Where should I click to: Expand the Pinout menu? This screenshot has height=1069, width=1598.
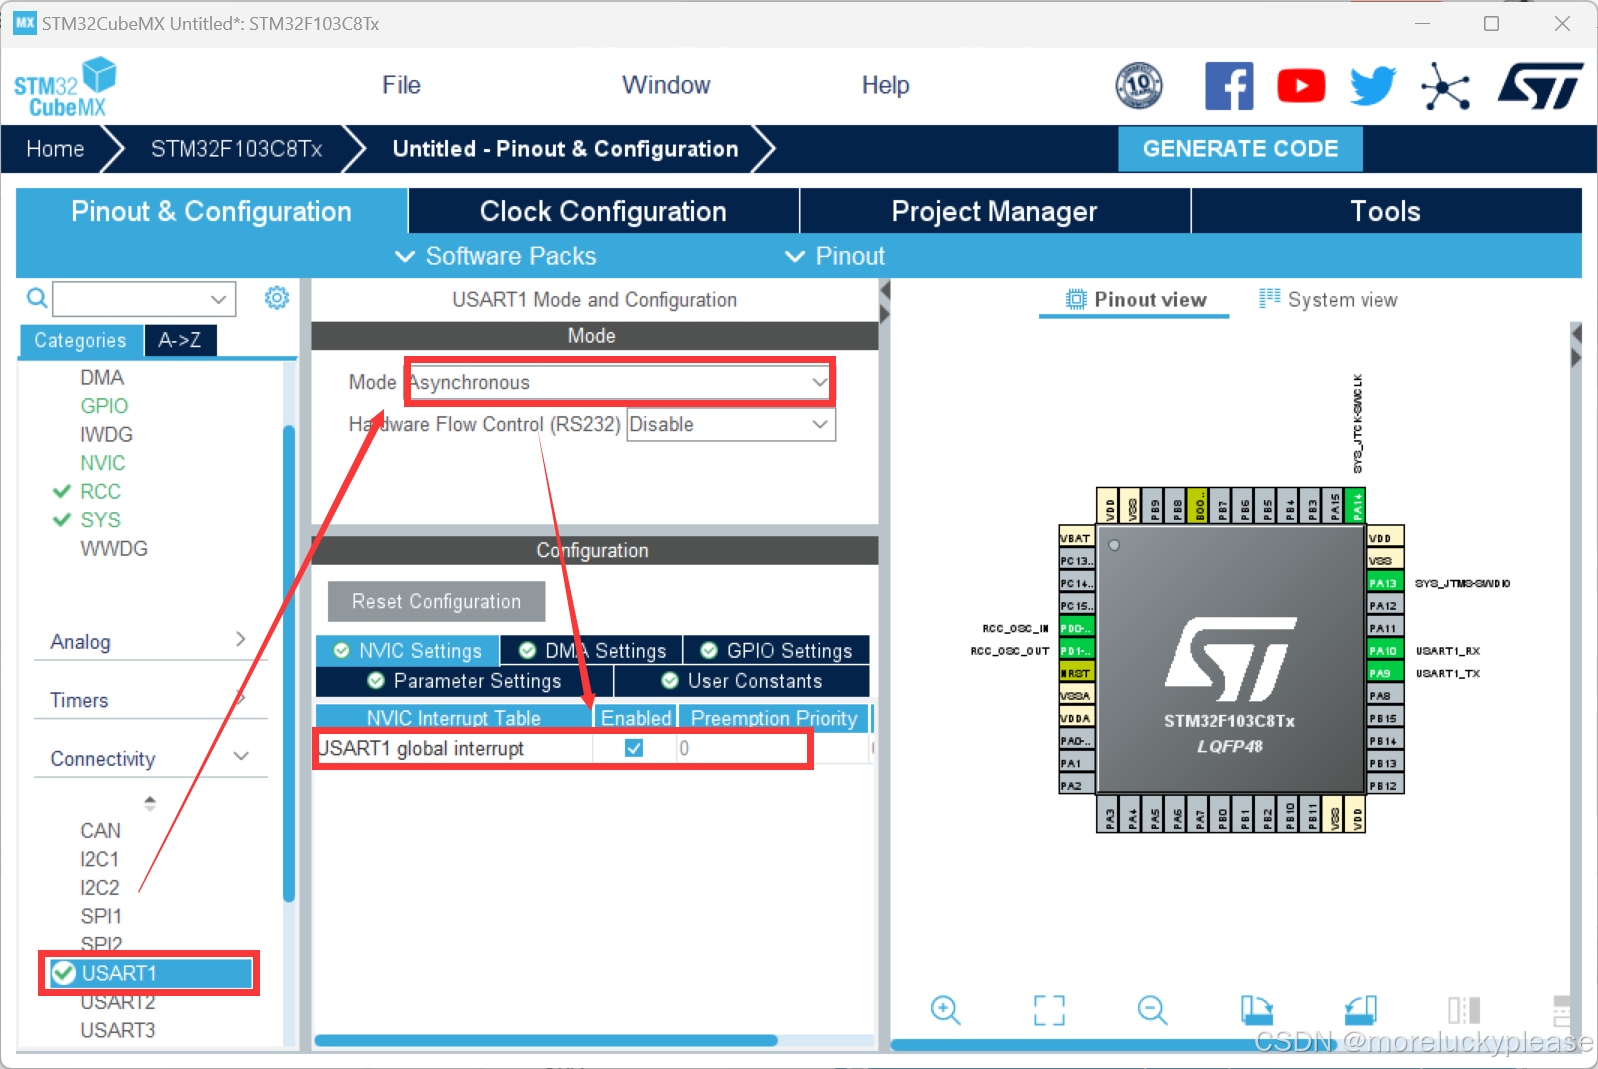(836, 256)
